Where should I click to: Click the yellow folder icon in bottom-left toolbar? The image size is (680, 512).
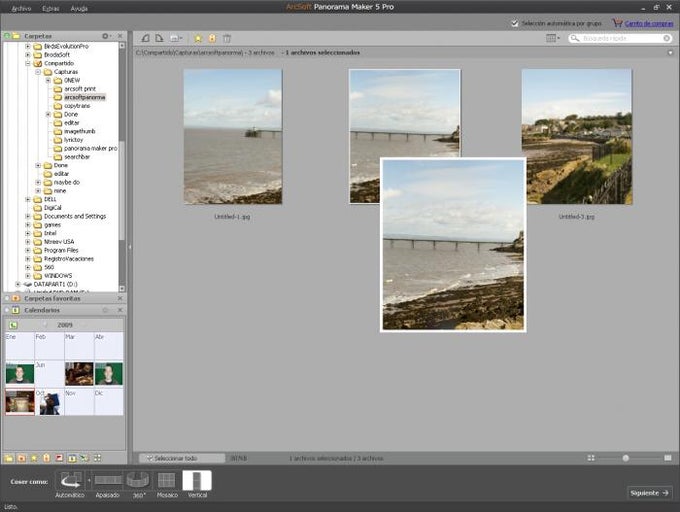(x=9, y=458)
